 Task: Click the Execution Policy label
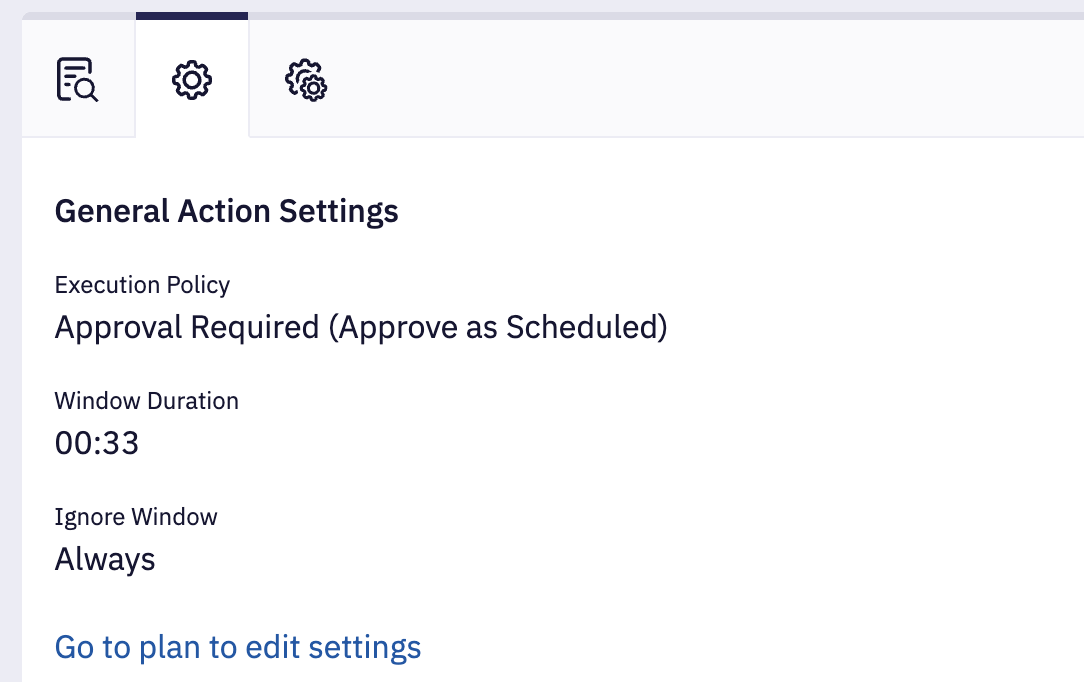click(x=142, y=285)
